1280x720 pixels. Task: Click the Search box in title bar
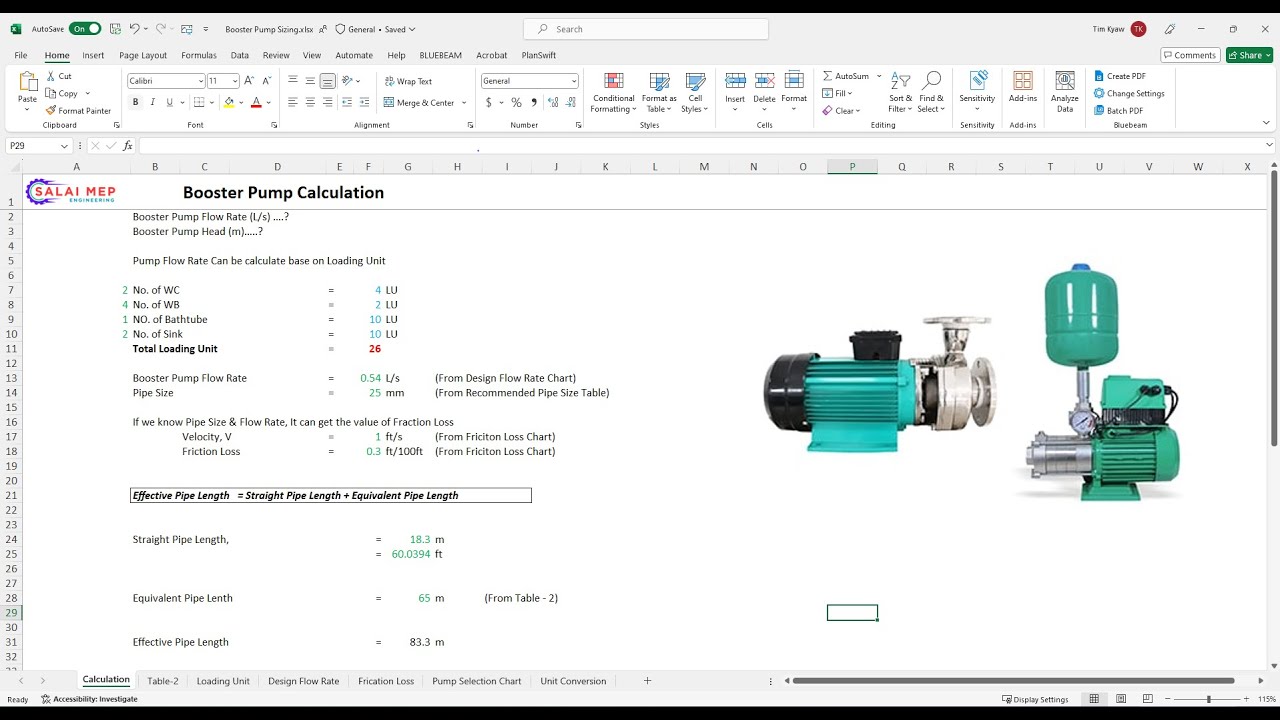[646, 29]
